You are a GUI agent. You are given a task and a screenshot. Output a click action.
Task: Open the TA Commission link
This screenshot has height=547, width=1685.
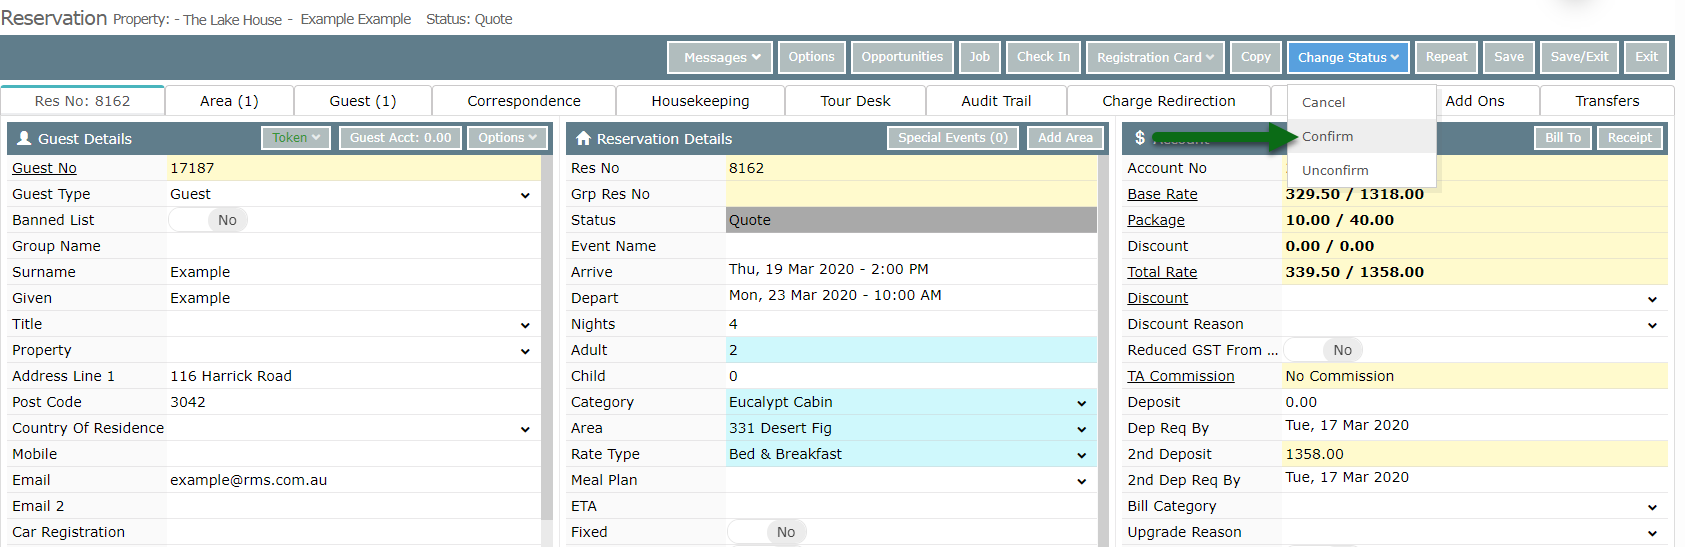[1181, 376]
